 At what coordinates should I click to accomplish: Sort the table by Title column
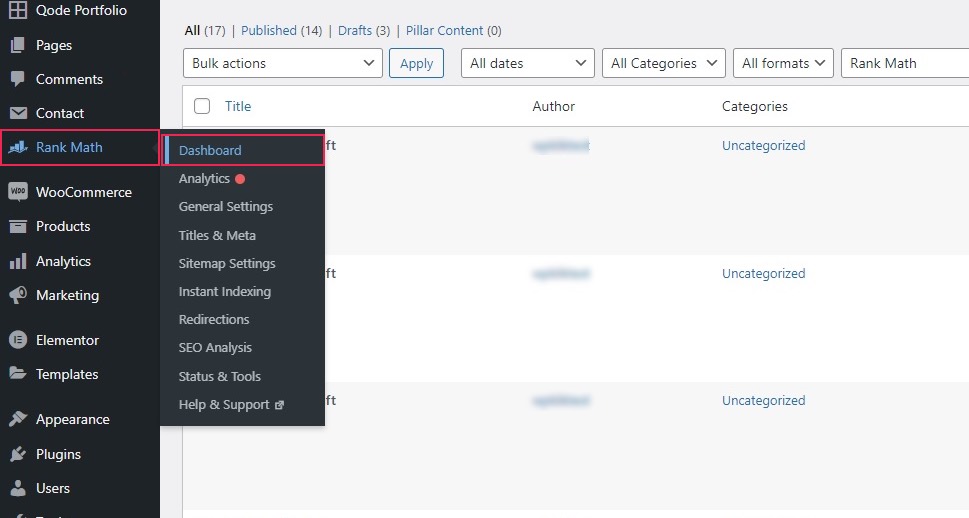pos(238,106)
